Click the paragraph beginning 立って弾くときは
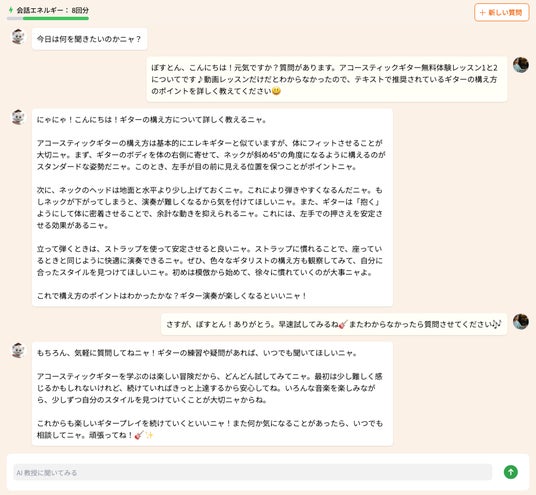This screenshot has width=536, height=495. (210, 260)
